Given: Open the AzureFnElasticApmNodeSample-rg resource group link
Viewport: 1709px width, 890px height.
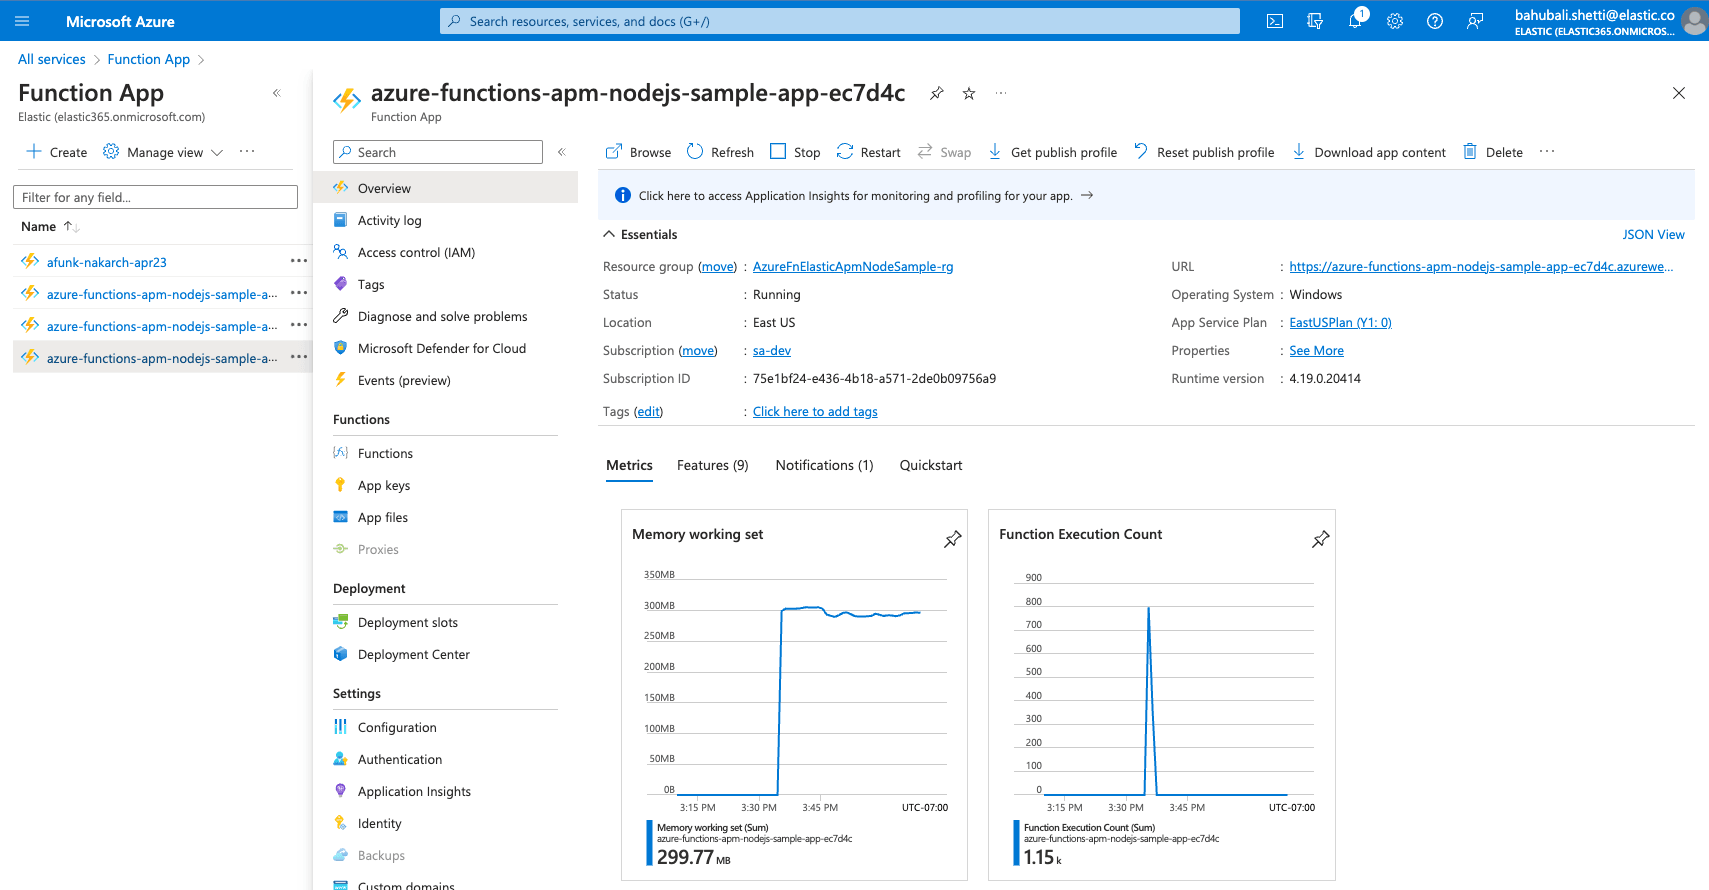Looking at the screenshot, I should click(852, 267).
